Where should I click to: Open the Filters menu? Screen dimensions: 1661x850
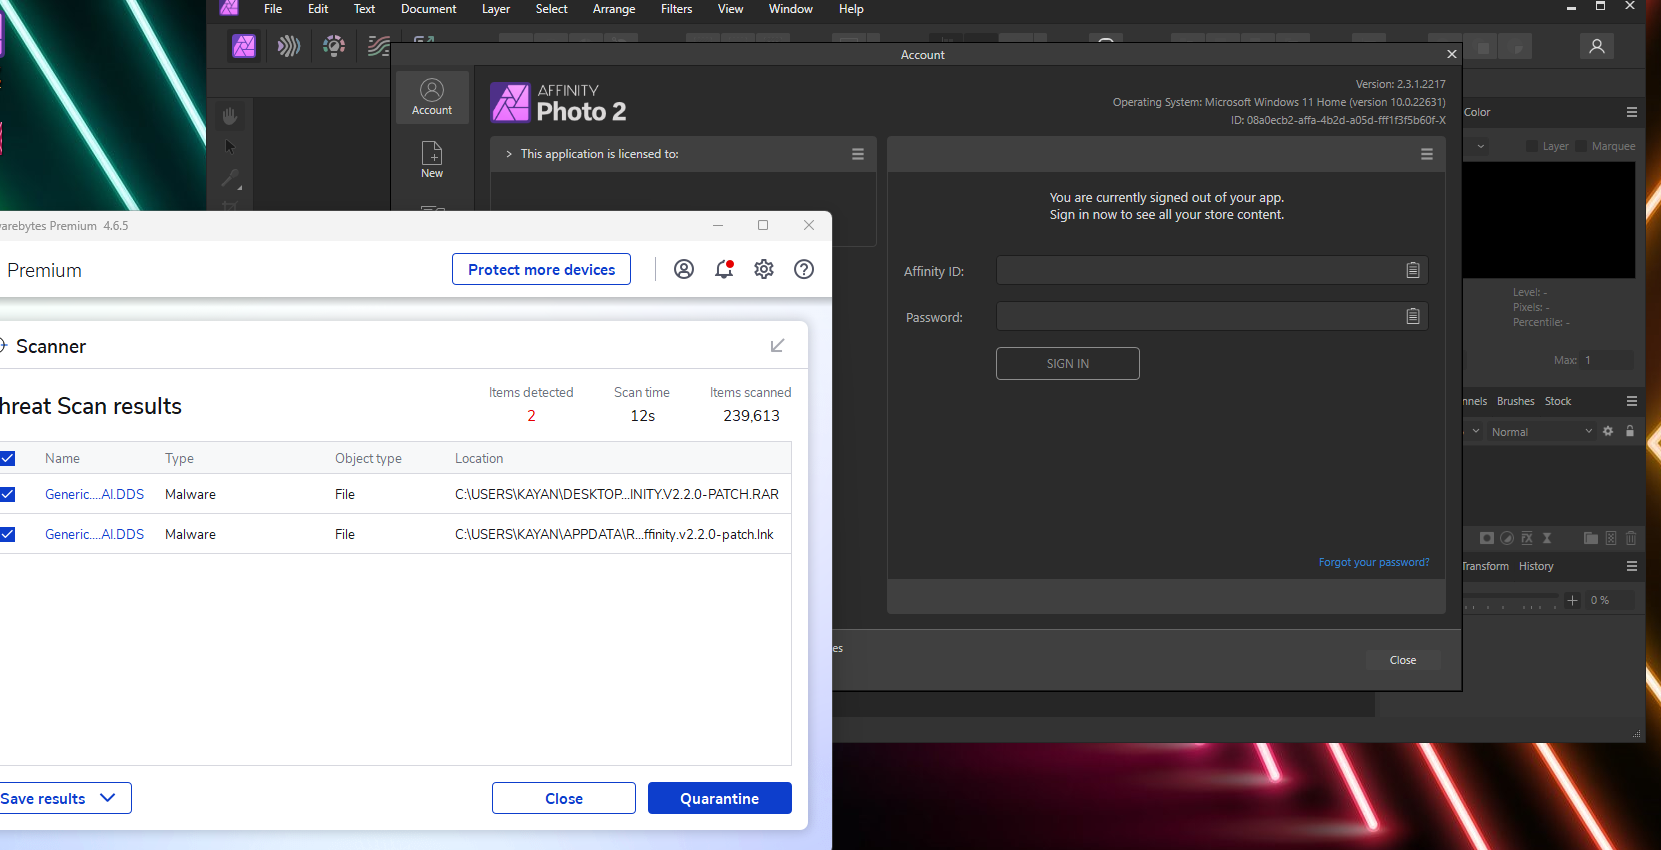677,9
